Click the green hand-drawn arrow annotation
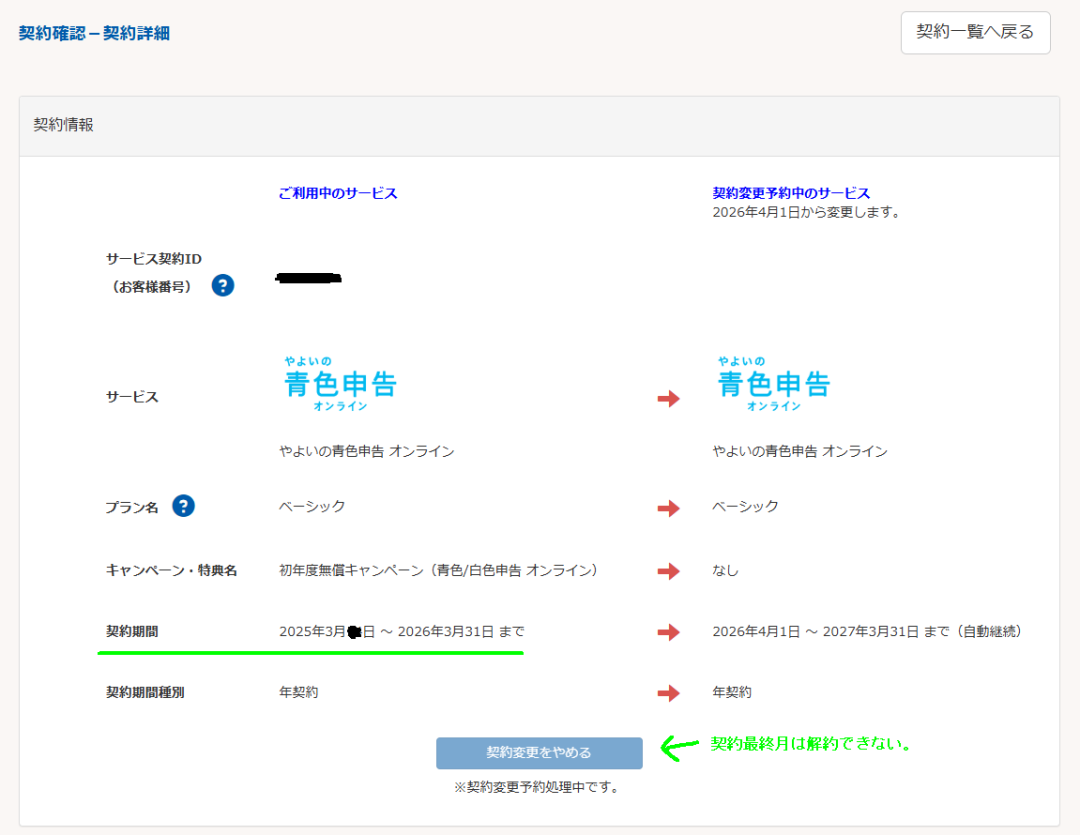Viewport: 1080px width, 835px height. click(681, 747)
